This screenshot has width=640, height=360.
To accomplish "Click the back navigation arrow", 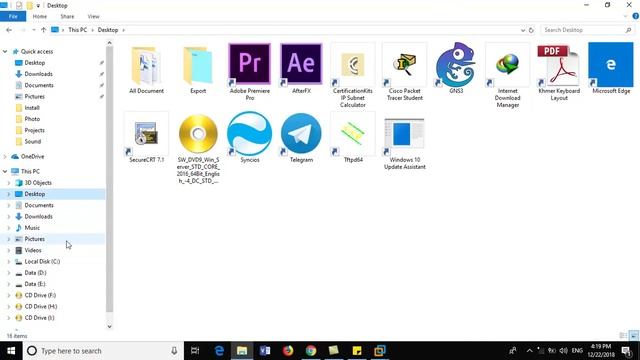I will (x=9, y=30).
